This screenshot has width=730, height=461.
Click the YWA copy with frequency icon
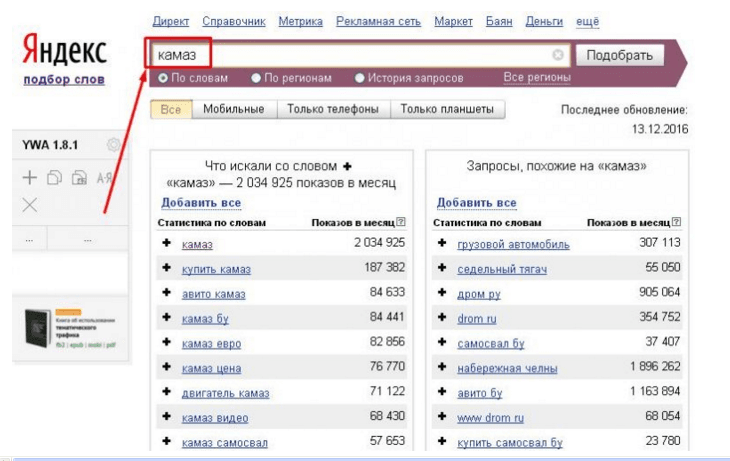tap(79, 177)
